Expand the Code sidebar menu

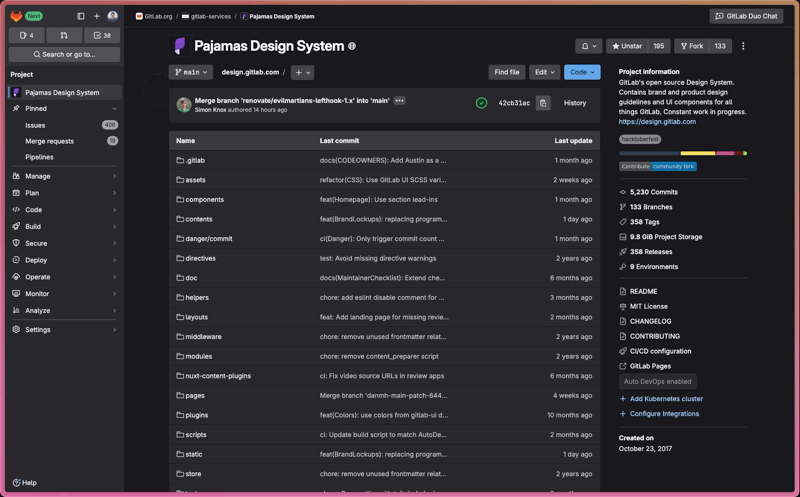click(x=65, y=210)
